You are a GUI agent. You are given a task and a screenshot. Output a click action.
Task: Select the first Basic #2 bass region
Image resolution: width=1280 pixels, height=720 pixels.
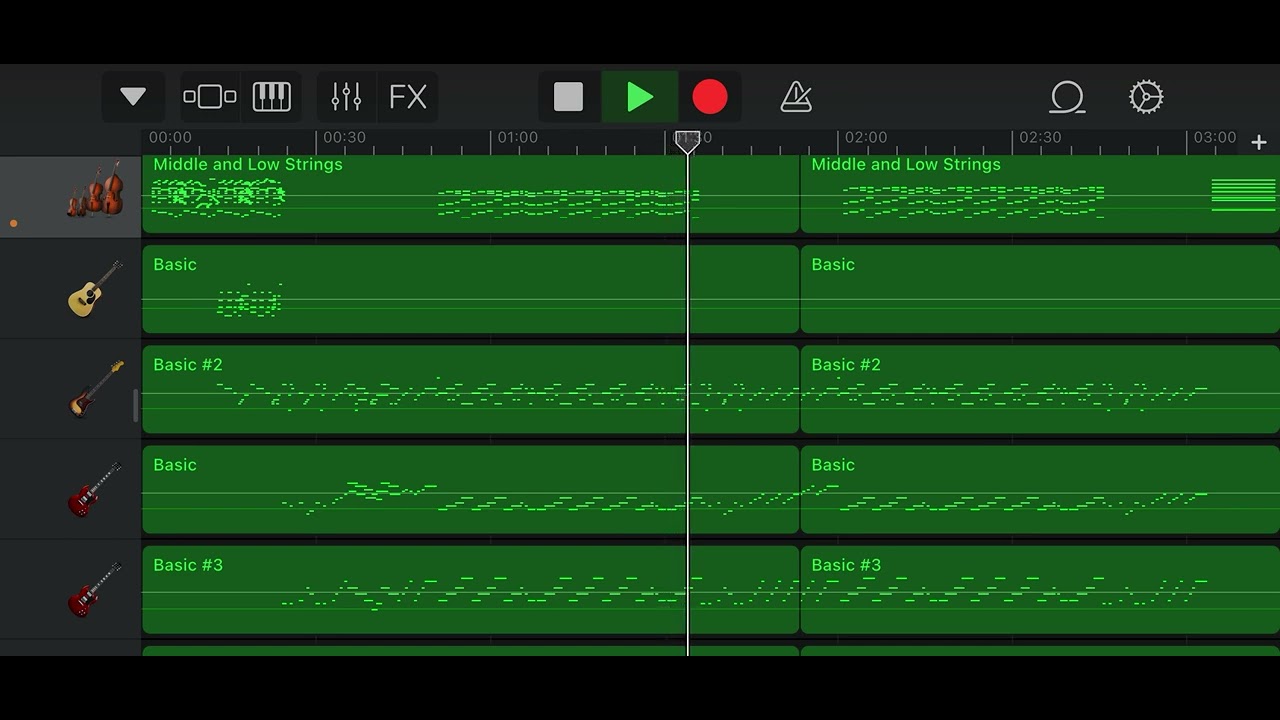[471, 389]
